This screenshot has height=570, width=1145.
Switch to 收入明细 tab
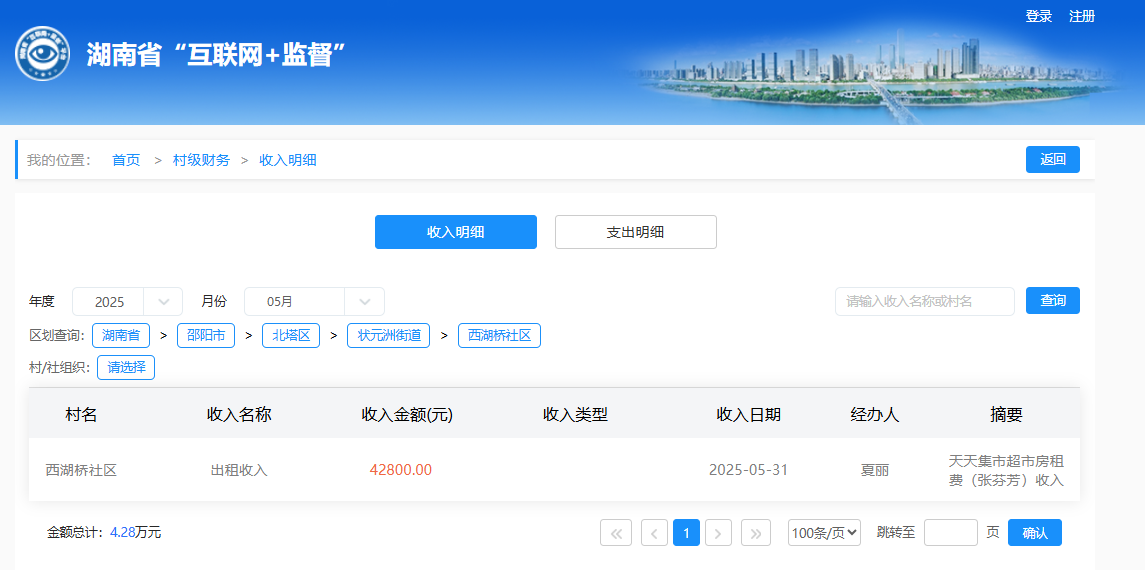pos(456,232)
